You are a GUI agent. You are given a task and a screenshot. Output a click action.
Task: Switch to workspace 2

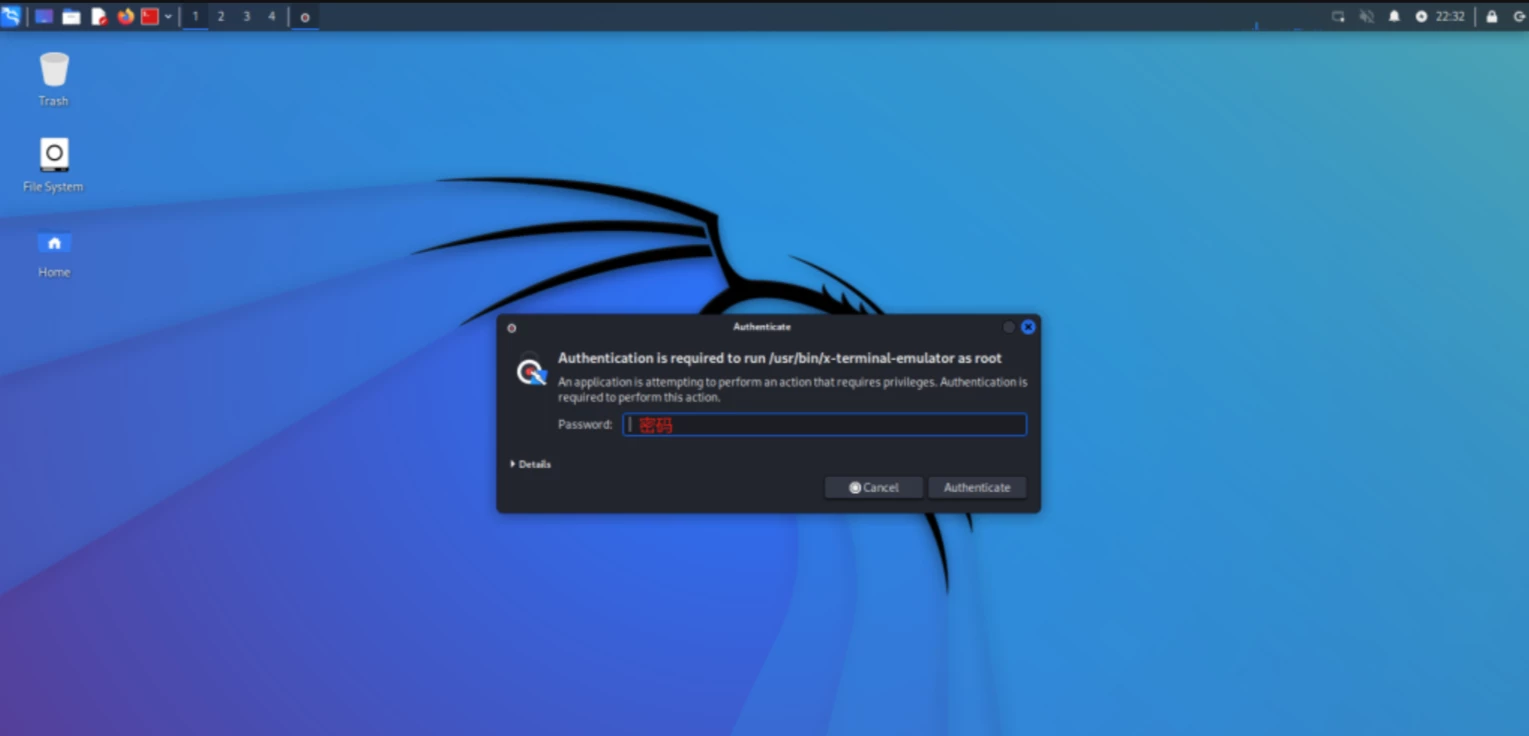coord(221,16)
